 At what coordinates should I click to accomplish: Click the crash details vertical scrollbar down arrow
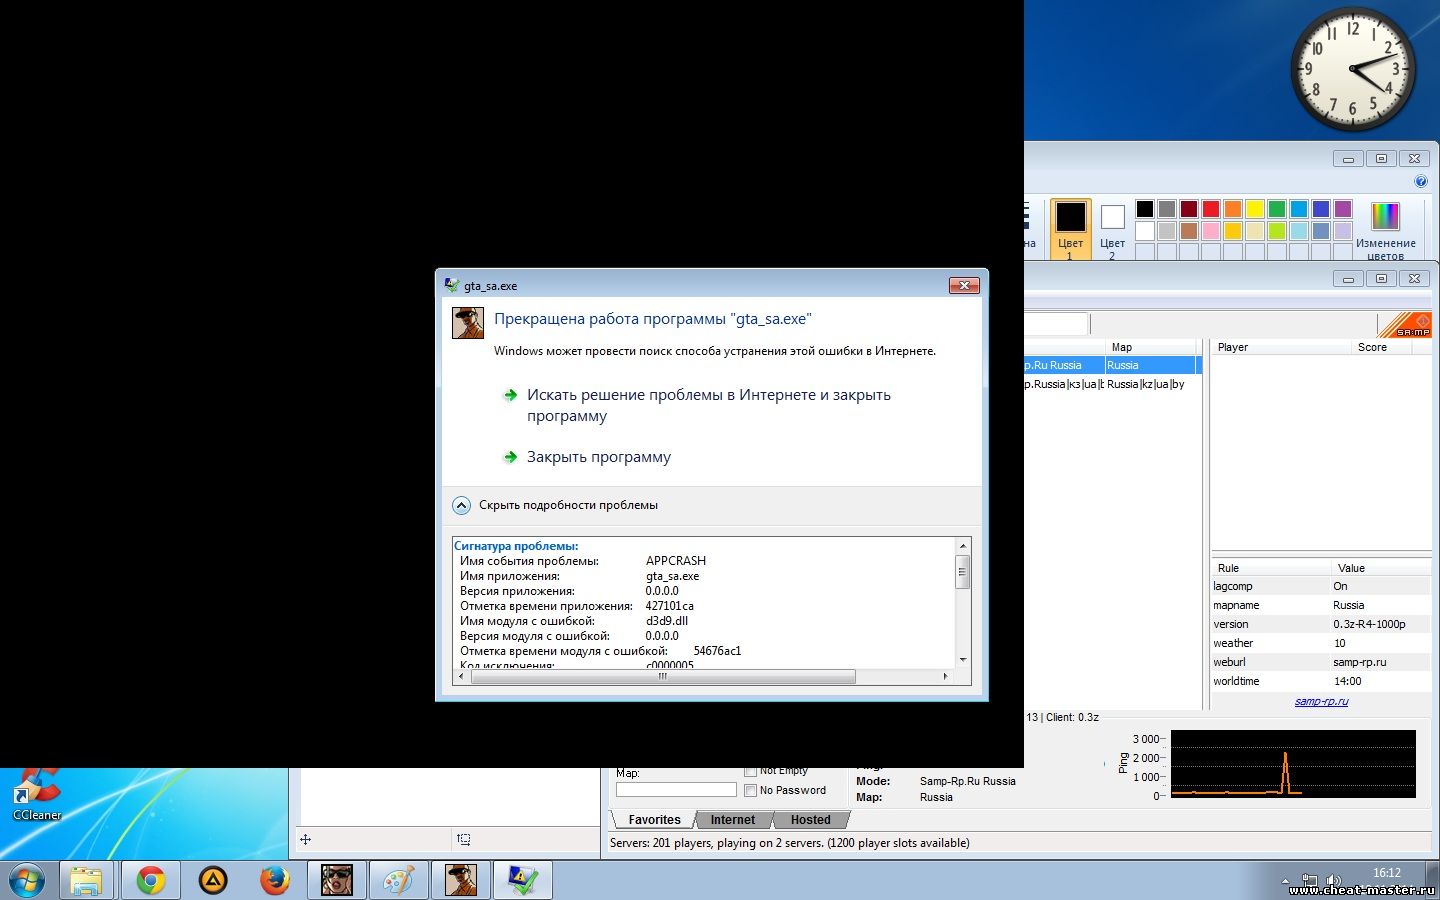(963, 659)
